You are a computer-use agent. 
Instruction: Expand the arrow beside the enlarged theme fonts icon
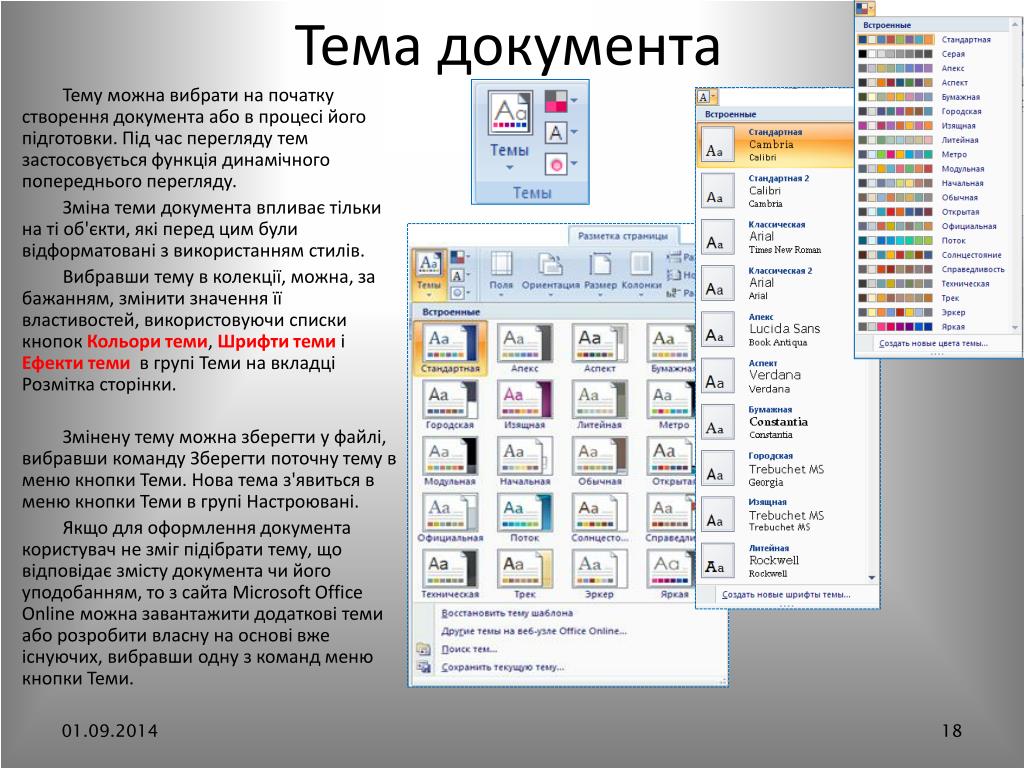point(573,132)
